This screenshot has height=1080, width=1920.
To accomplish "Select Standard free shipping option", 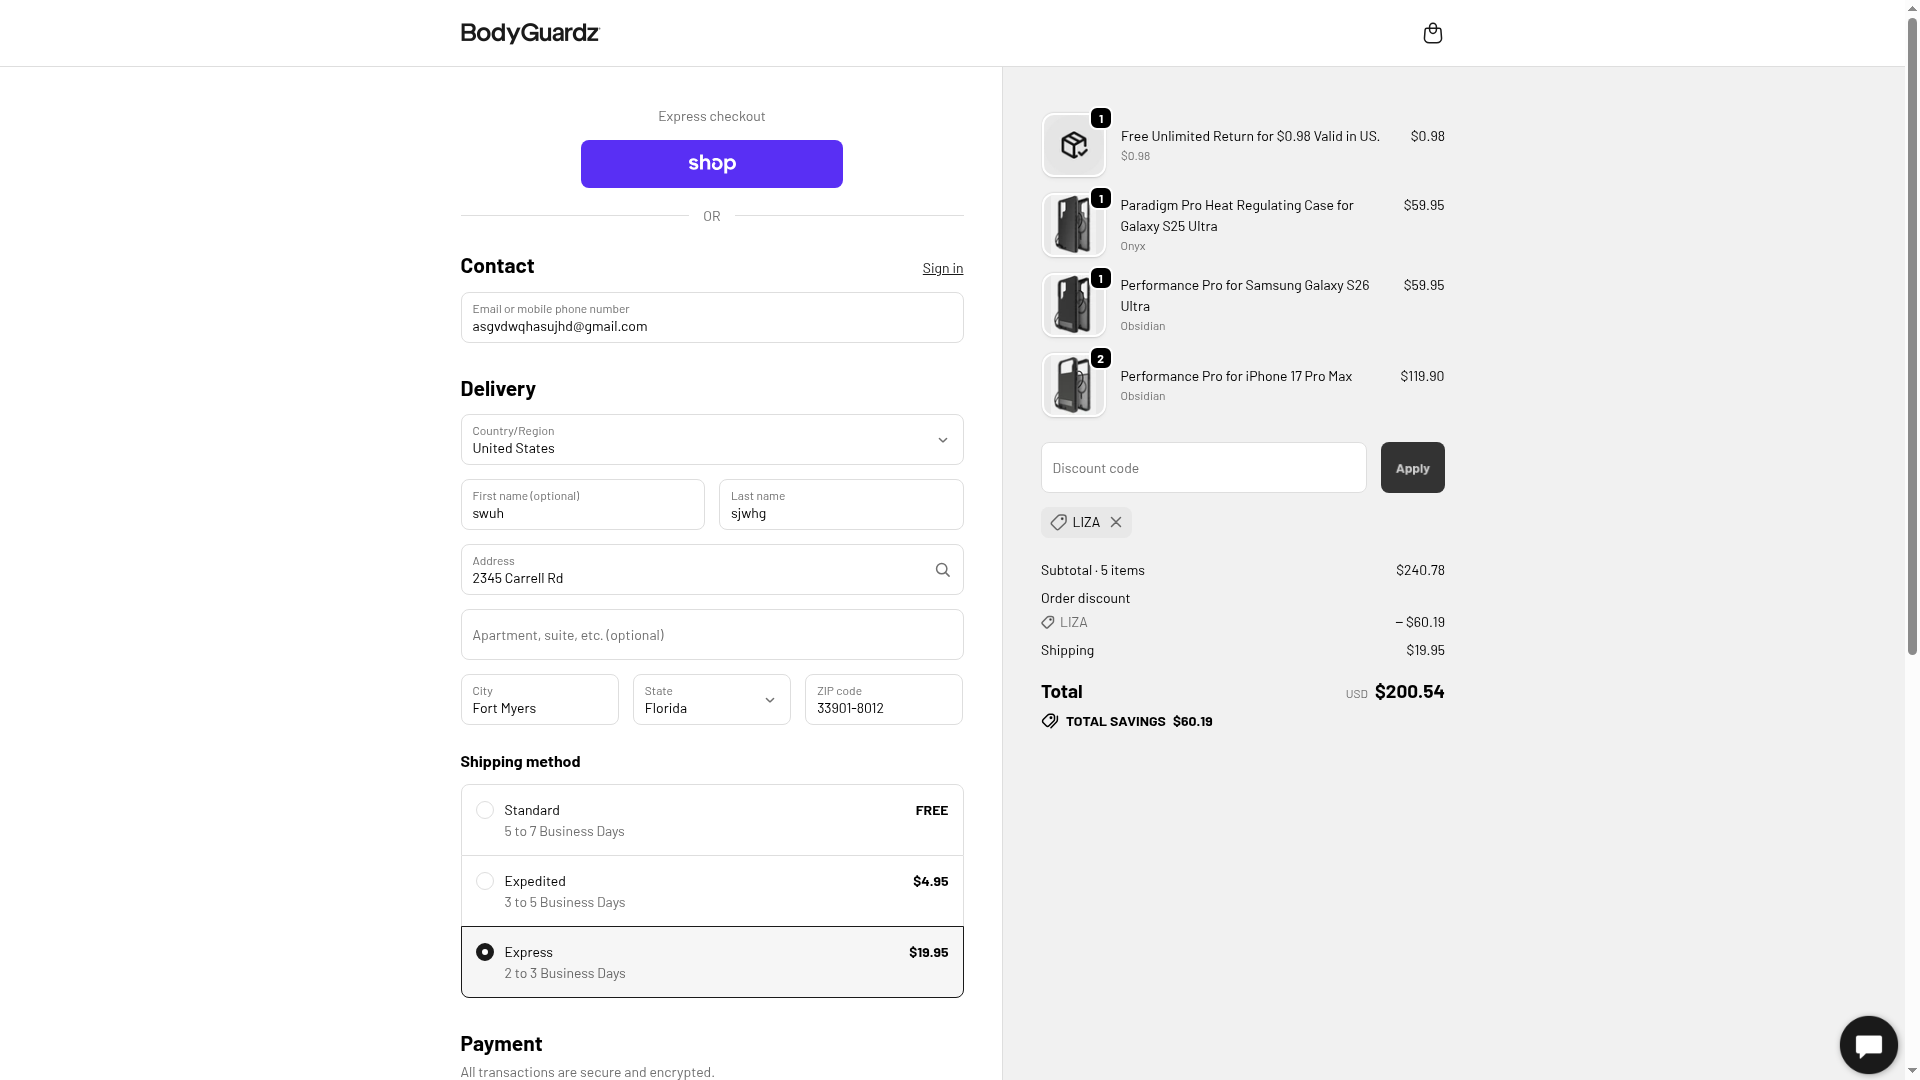I will click(x=485, y=810).
